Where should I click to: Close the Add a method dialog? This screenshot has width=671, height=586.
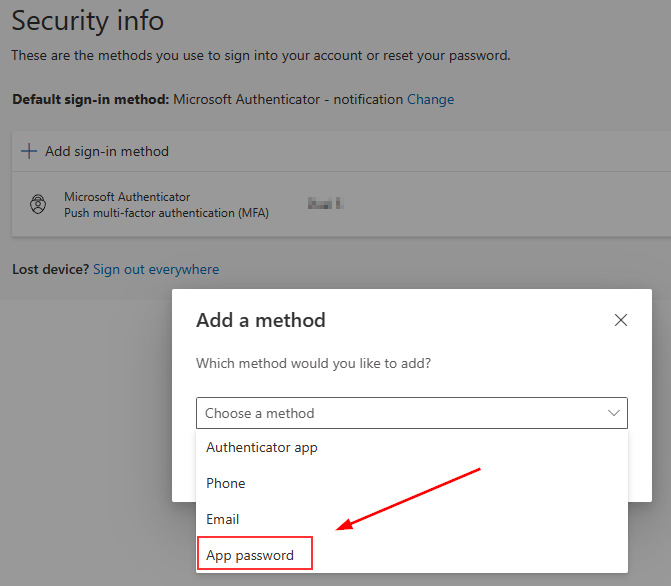click(x=621, y=320)
